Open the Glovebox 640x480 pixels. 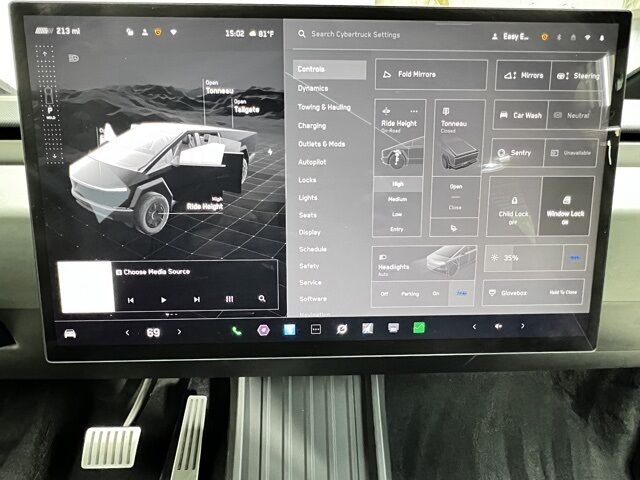pos(534,293)
